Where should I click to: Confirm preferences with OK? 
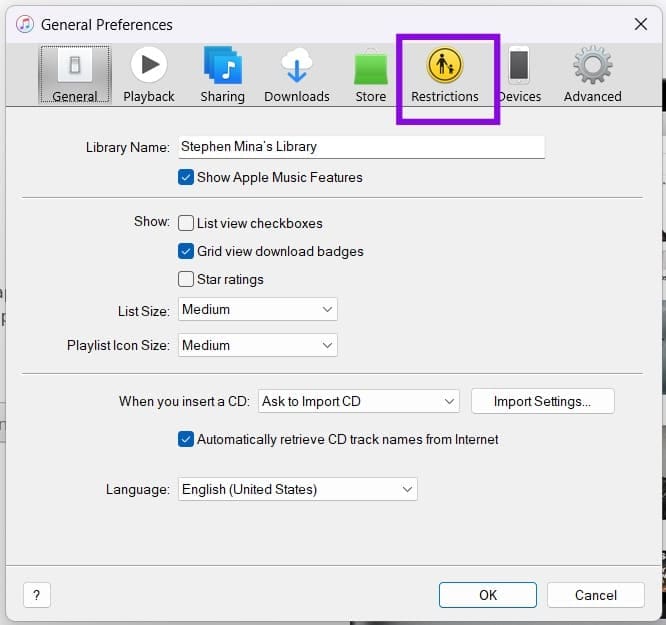pyautogui.click(x=488, y=595)
